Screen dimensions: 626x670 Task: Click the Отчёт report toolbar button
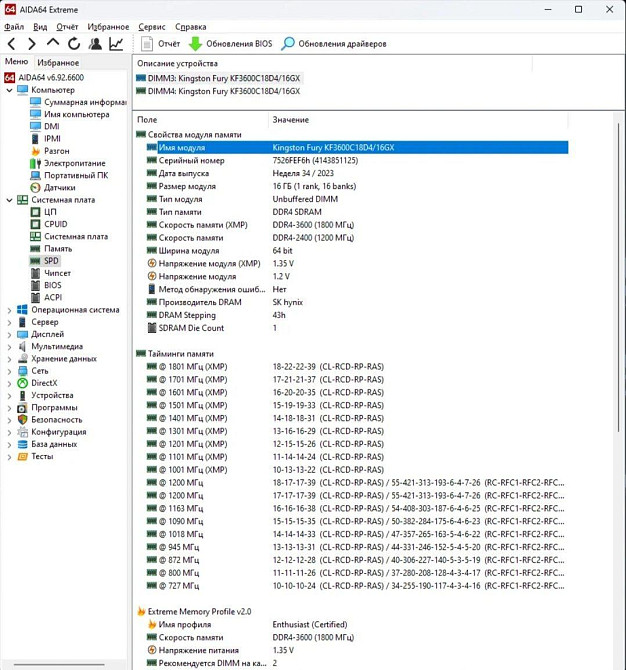[161, 44]
